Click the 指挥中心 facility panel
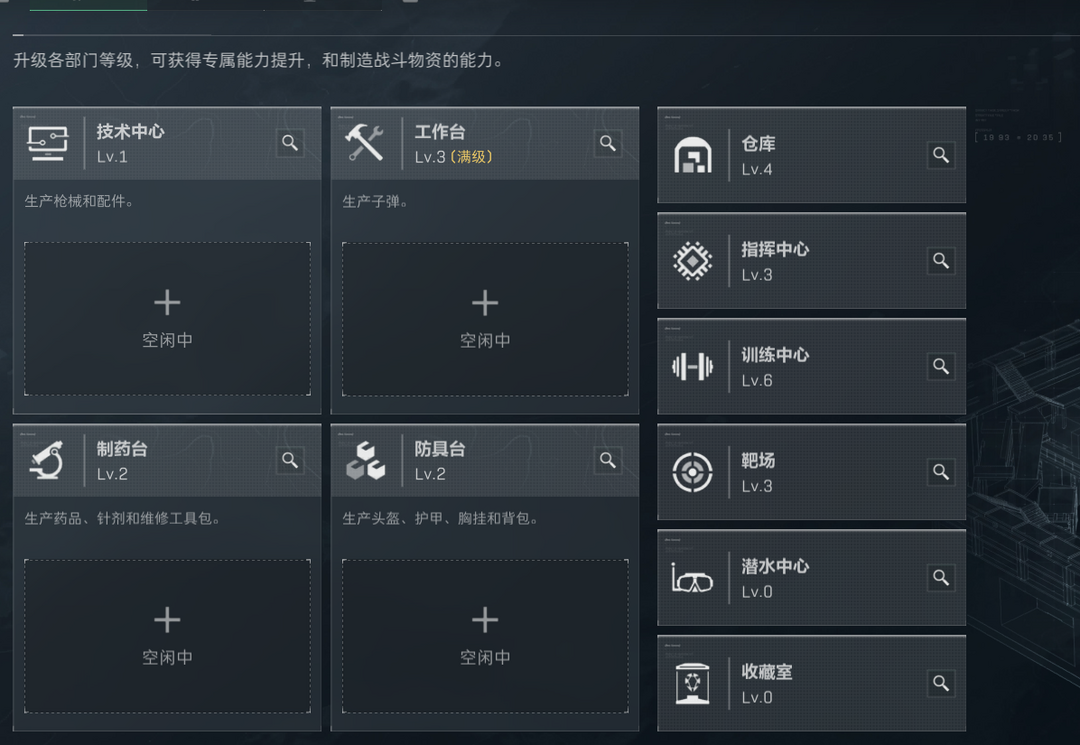 tap(812, 261)
